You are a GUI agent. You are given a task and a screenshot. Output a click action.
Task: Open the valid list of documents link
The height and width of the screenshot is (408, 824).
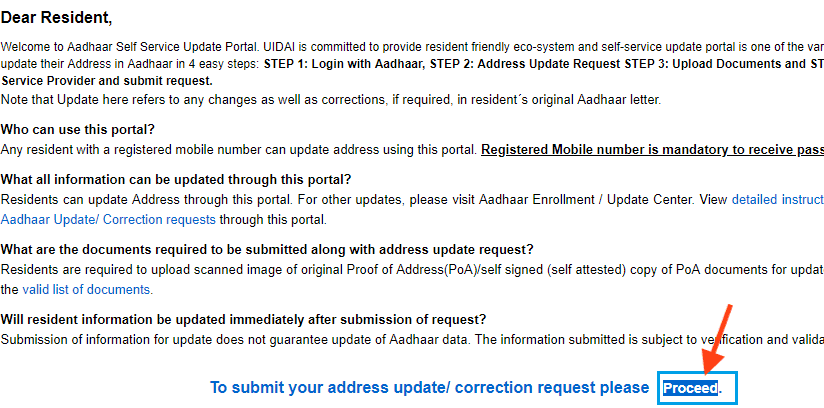[87, 290]
